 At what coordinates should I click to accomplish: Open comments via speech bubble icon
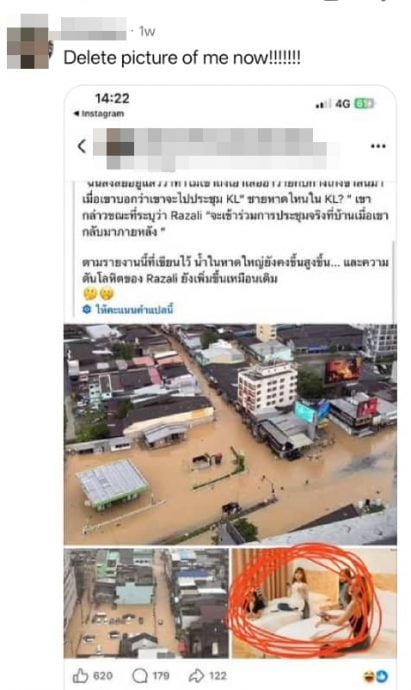(x=140, y=675)
